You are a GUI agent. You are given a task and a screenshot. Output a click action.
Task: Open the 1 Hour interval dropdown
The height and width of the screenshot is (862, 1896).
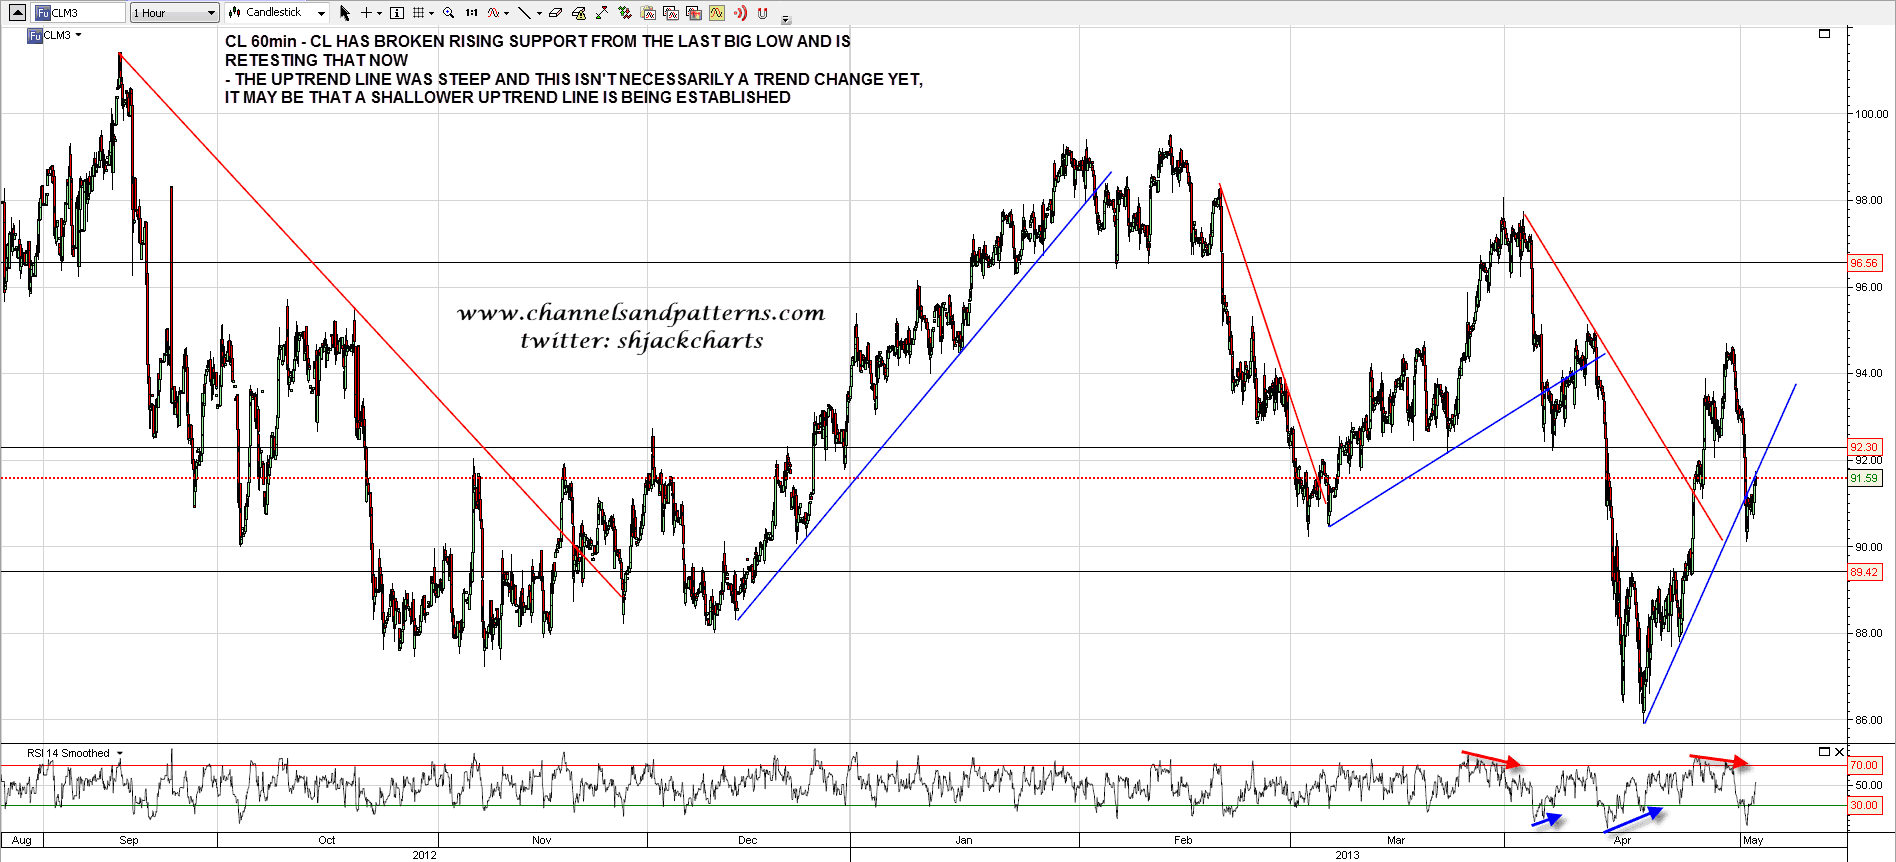tap(174, 13)
